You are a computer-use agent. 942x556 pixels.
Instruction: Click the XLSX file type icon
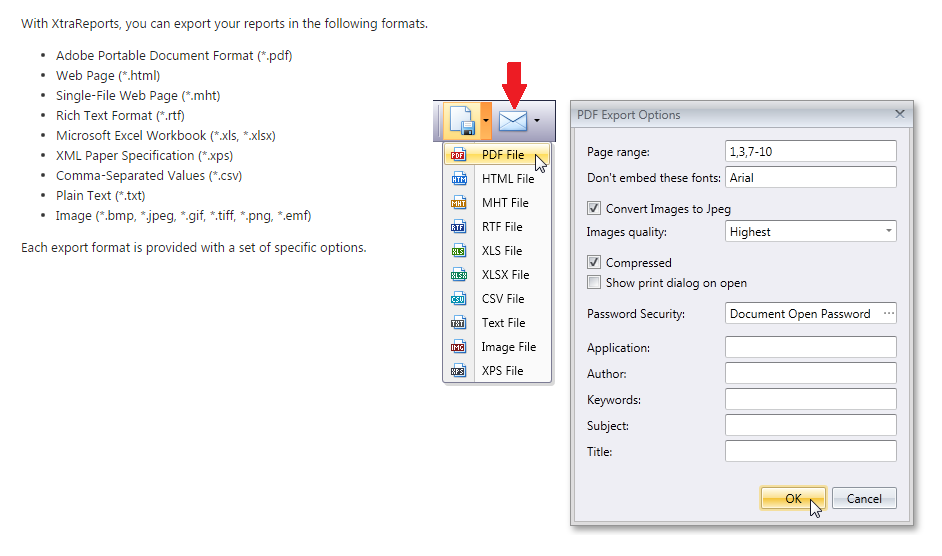coord(458,275)
